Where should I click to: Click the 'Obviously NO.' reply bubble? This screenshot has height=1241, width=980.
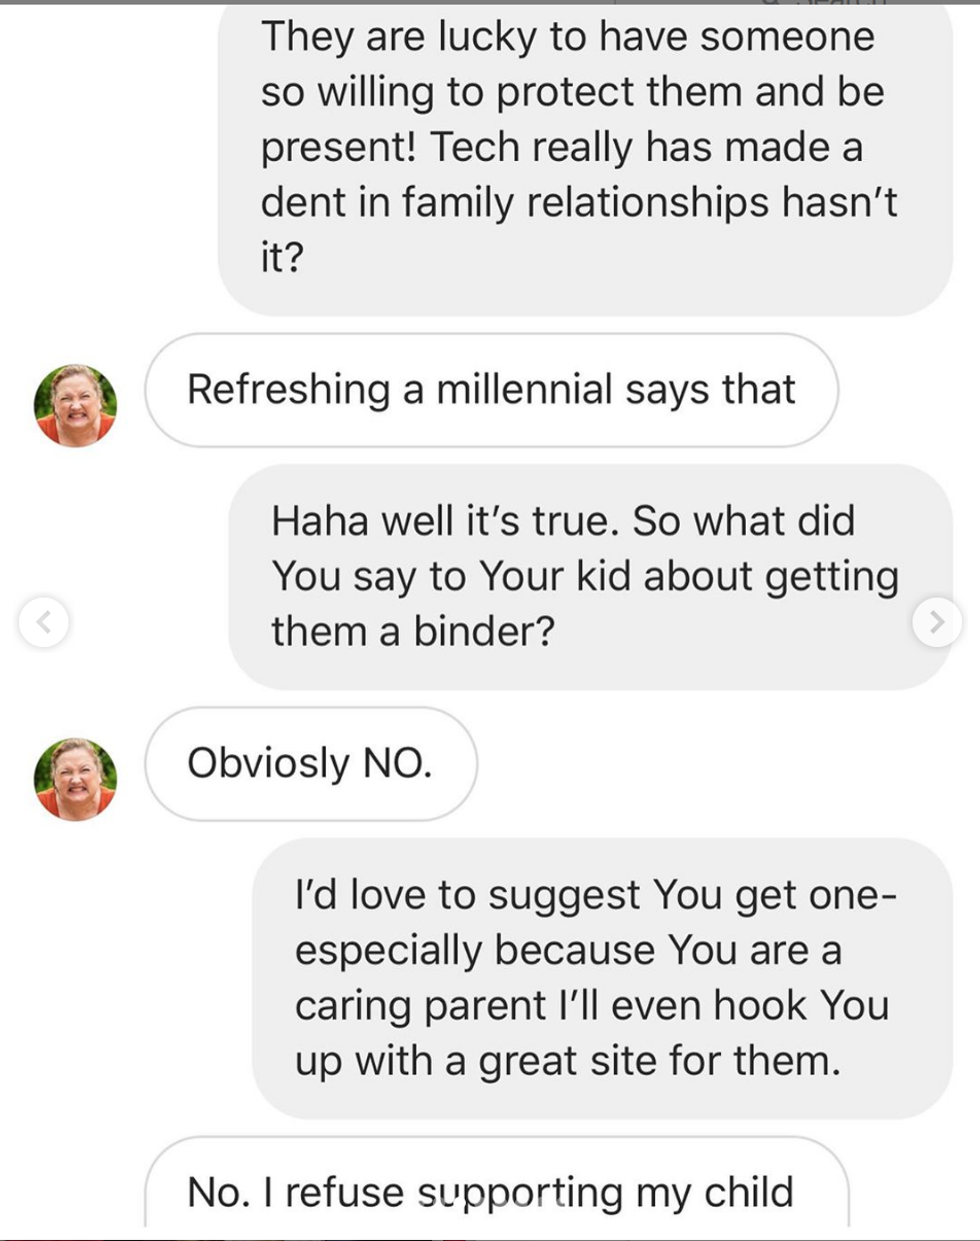(x=311, y=764)
